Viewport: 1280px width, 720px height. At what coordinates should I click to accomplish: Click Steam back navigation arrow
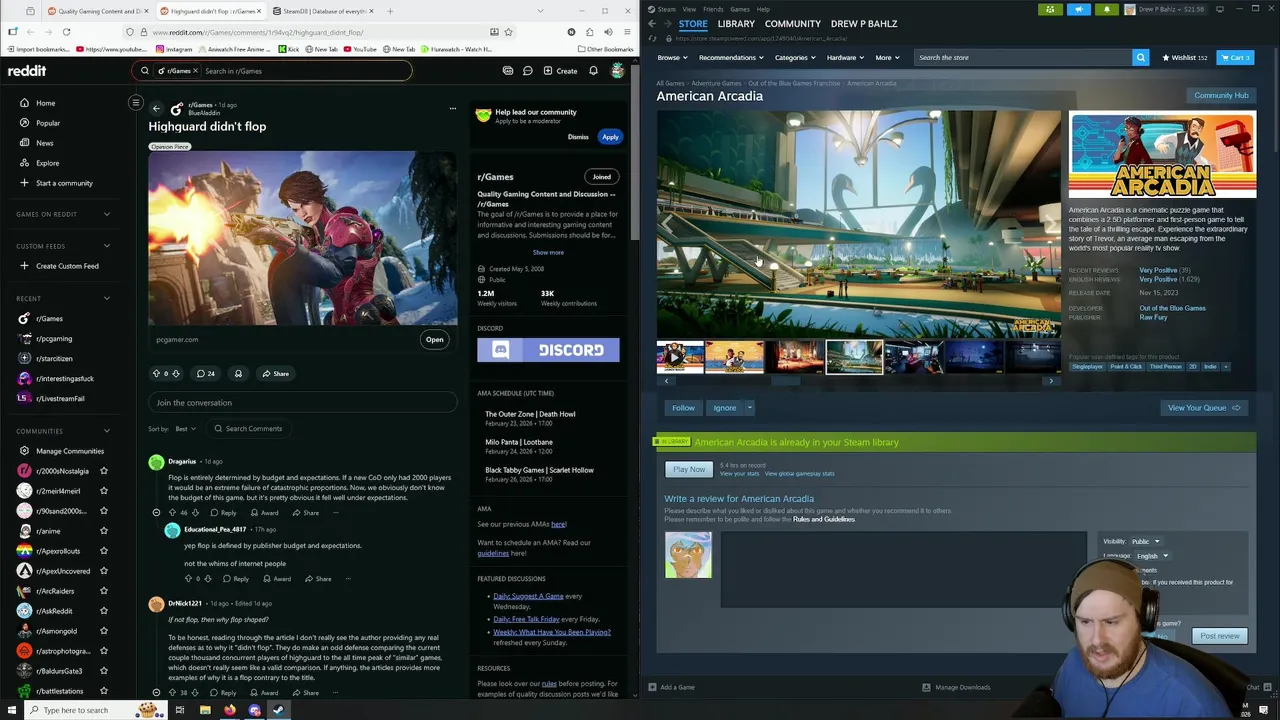(652, 24)
